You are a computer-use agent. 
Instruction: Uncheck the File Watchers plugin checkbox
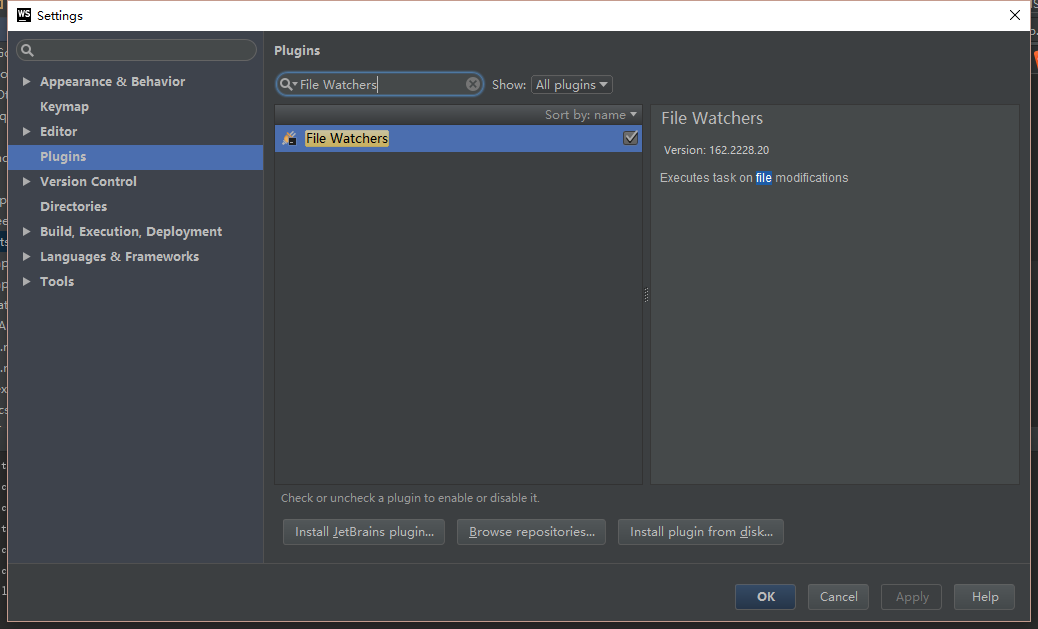630,138
